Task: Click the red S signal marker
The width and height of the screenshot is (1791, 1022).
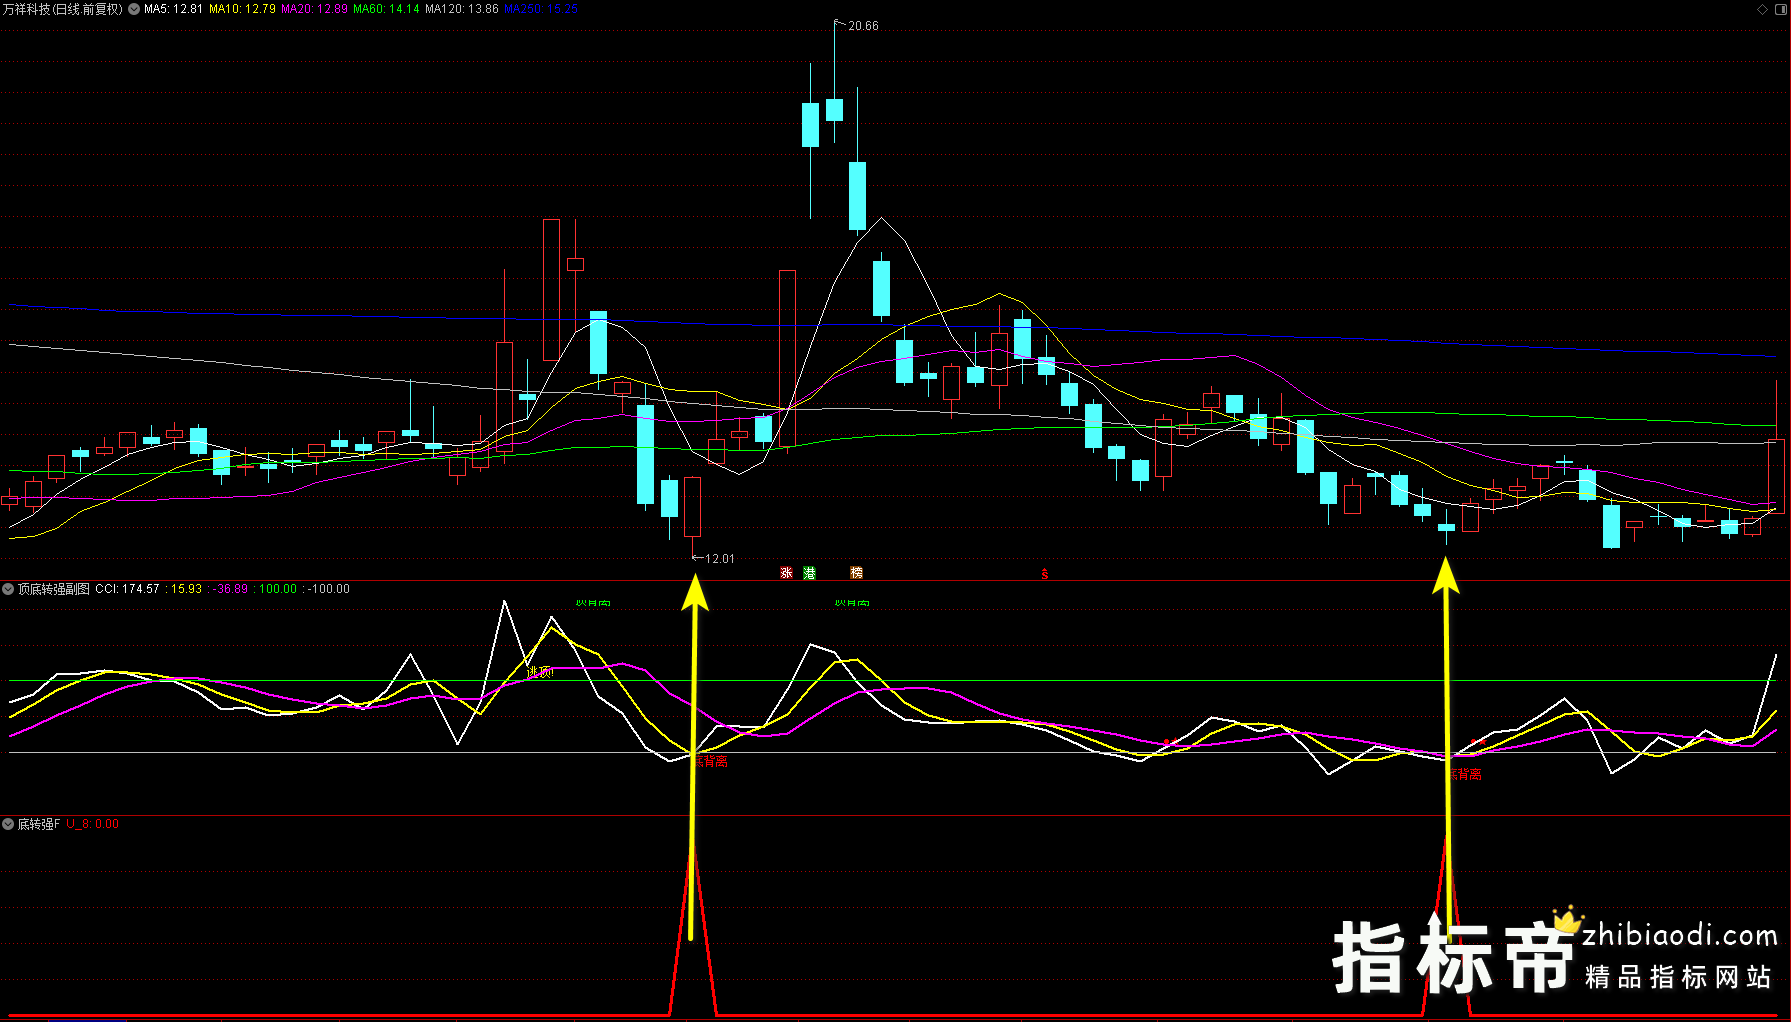Action: coord(1044,574)
